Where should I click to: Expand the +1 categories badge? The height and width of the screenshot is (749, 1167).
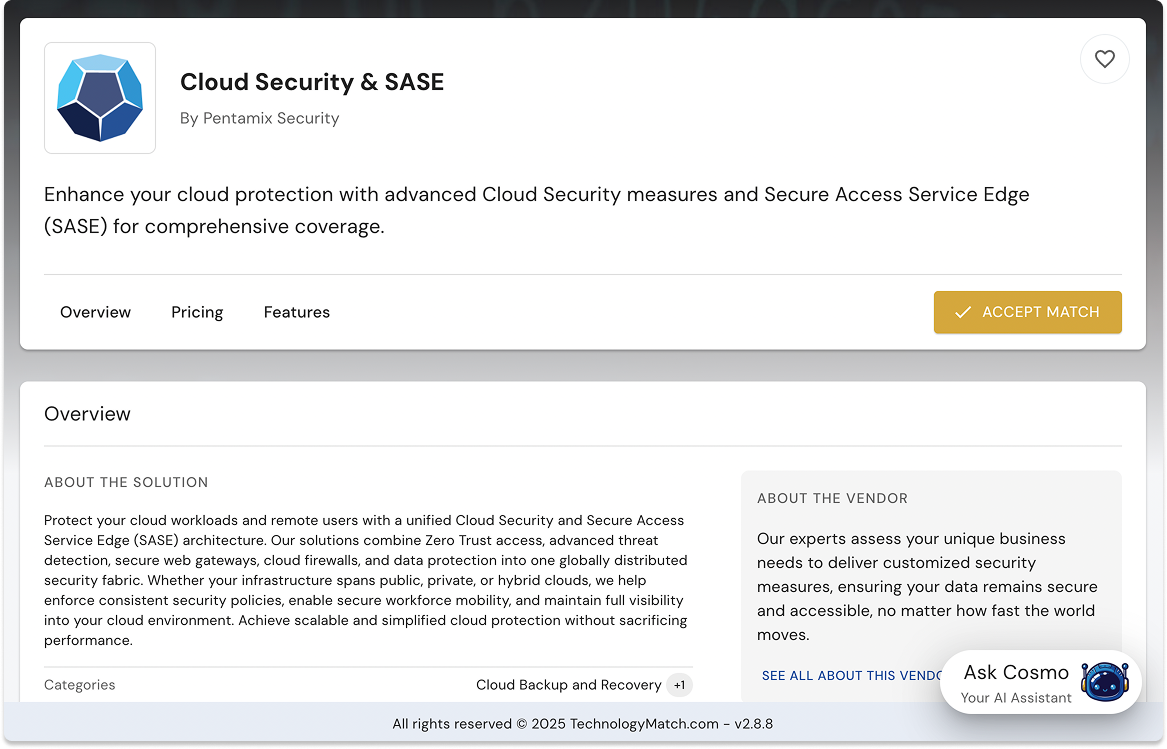point(680,685)
